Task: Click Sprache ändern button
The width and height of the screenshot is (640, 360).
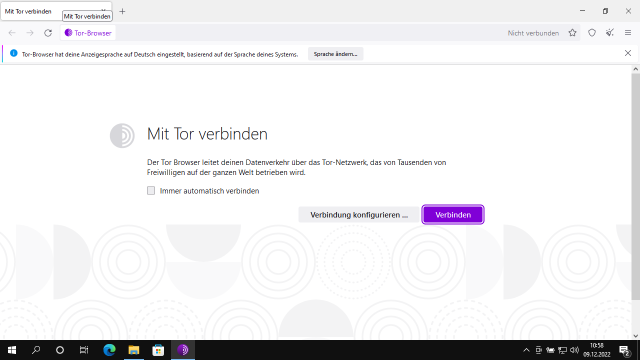Action: (x=336, y=54)
